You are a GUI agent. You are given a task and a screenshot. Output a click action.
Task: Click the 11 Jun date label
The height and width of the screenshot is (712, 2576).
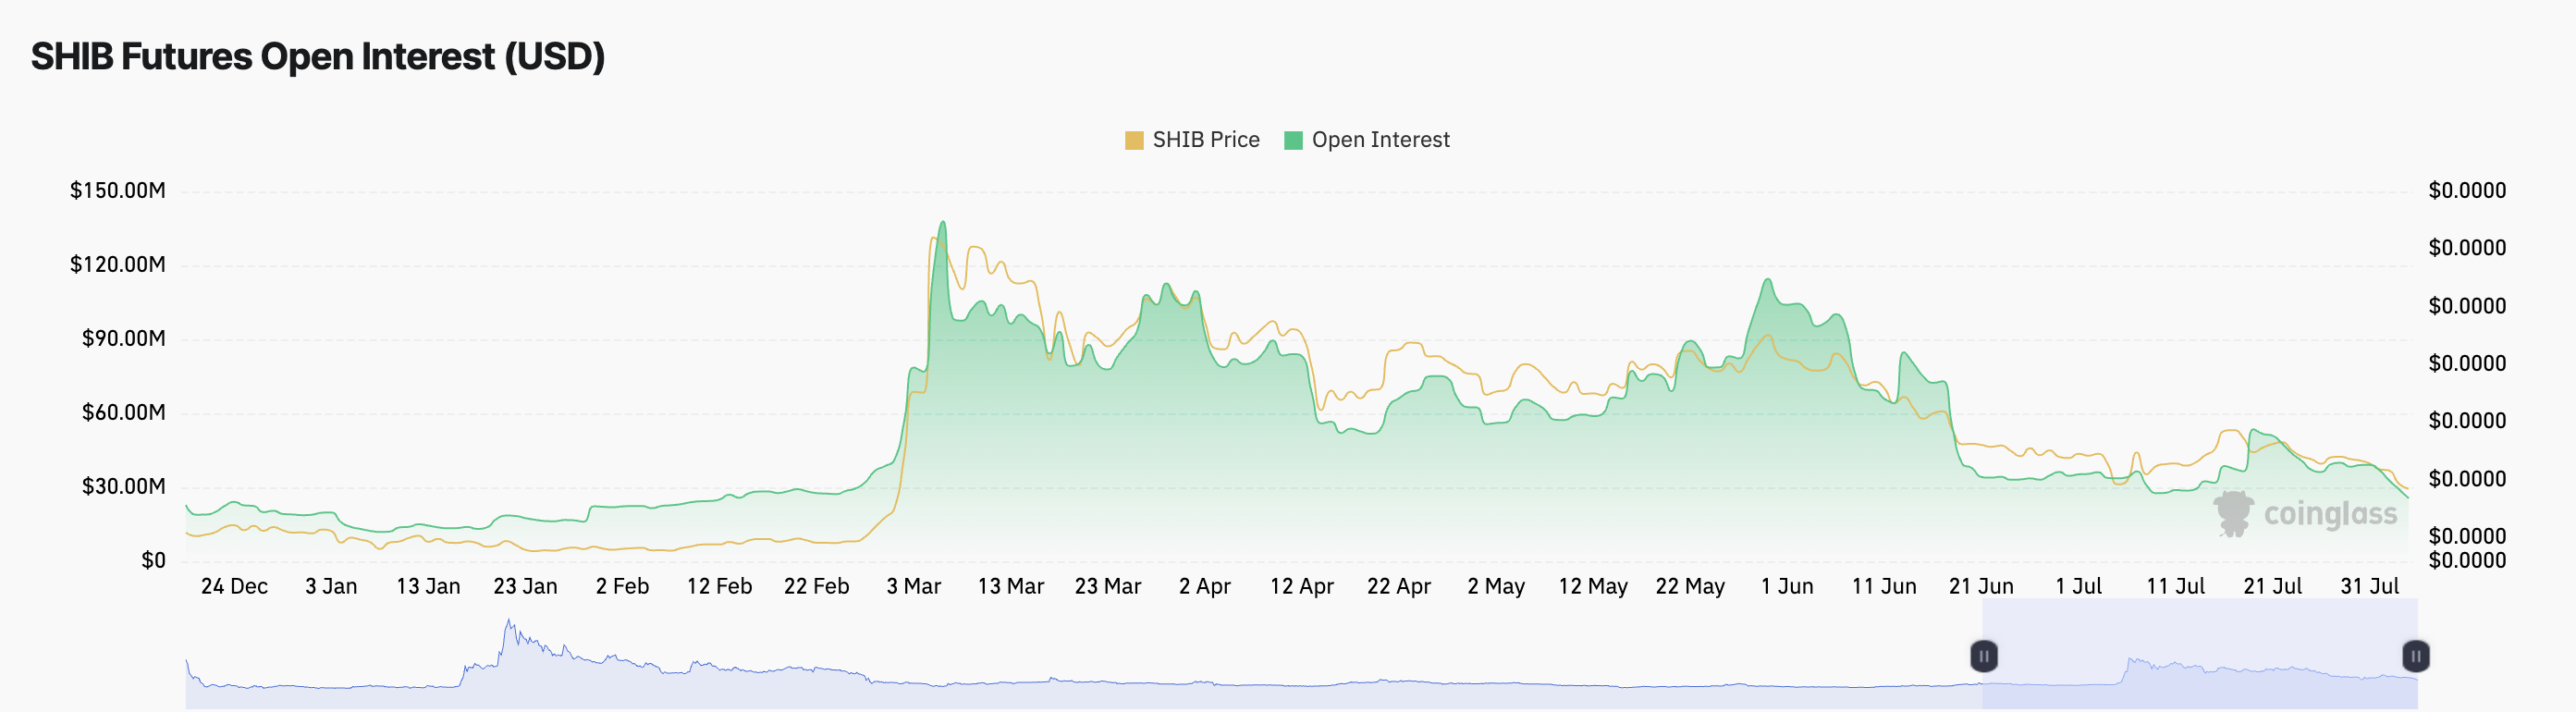click(1883, 586)
